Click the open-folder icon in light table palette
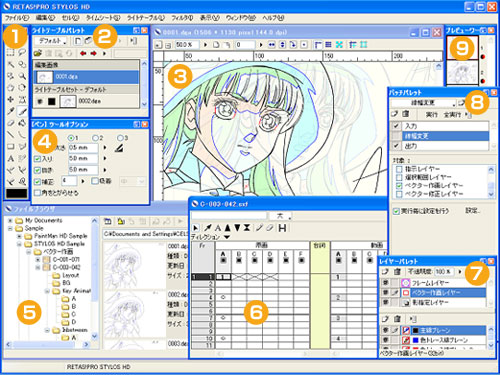Viewport: 500px width, 375px height. click(38, 53)
